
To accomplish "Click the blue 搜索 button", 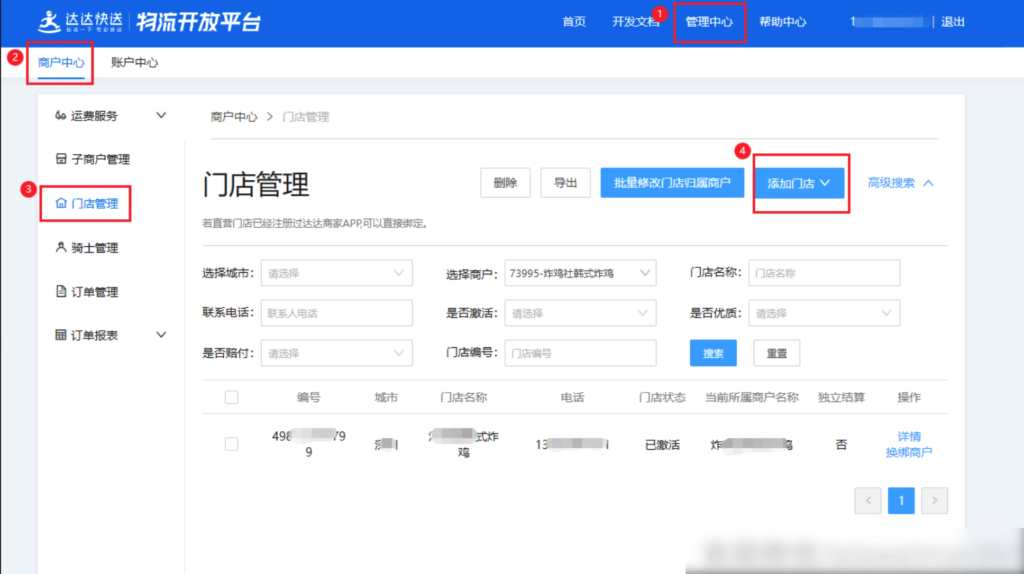I will tap(713, 353).
